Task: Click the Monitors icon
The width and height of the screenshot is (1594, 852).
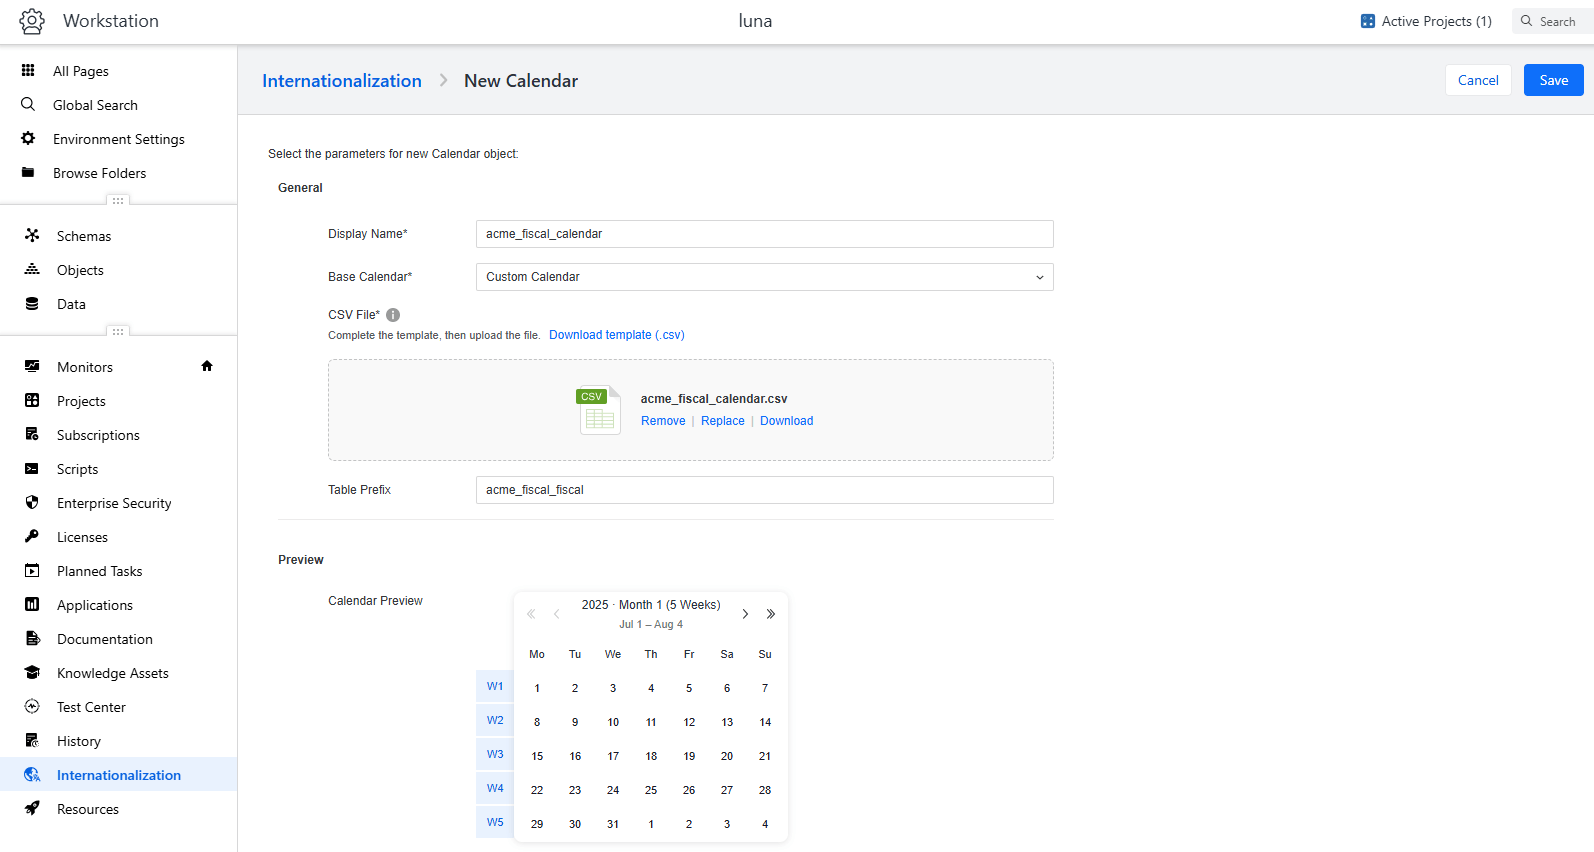Action: tap(32, 366)
